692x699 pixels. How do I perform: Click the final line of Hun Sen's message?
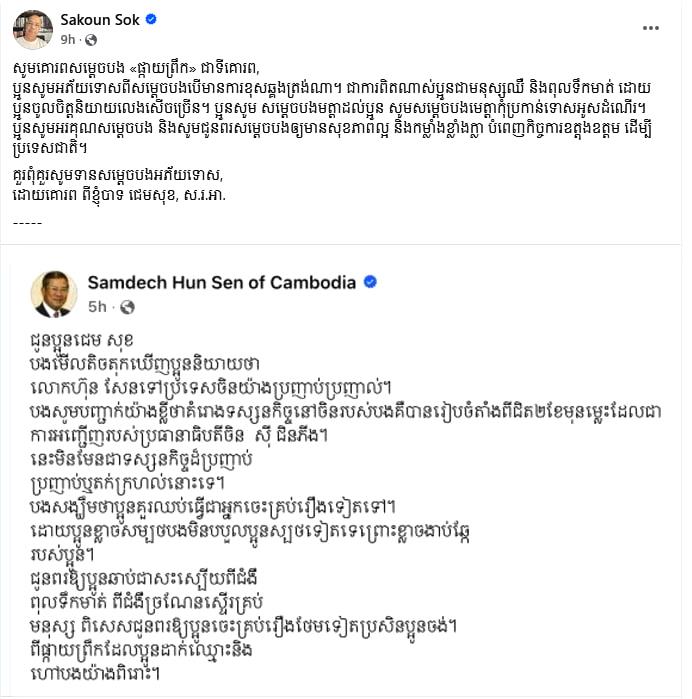(x=95, y=673)
